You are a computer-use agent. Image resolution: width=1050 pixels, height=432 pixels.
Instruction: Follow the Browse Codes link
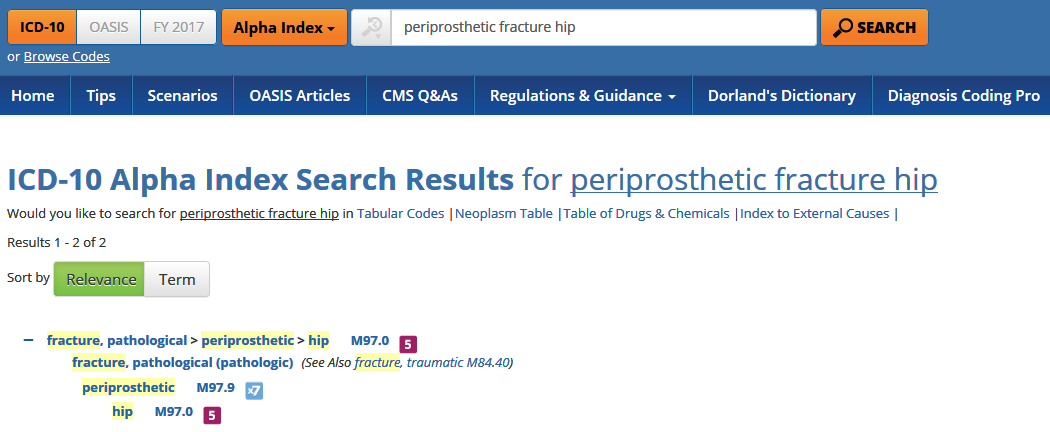click(67, 56)
